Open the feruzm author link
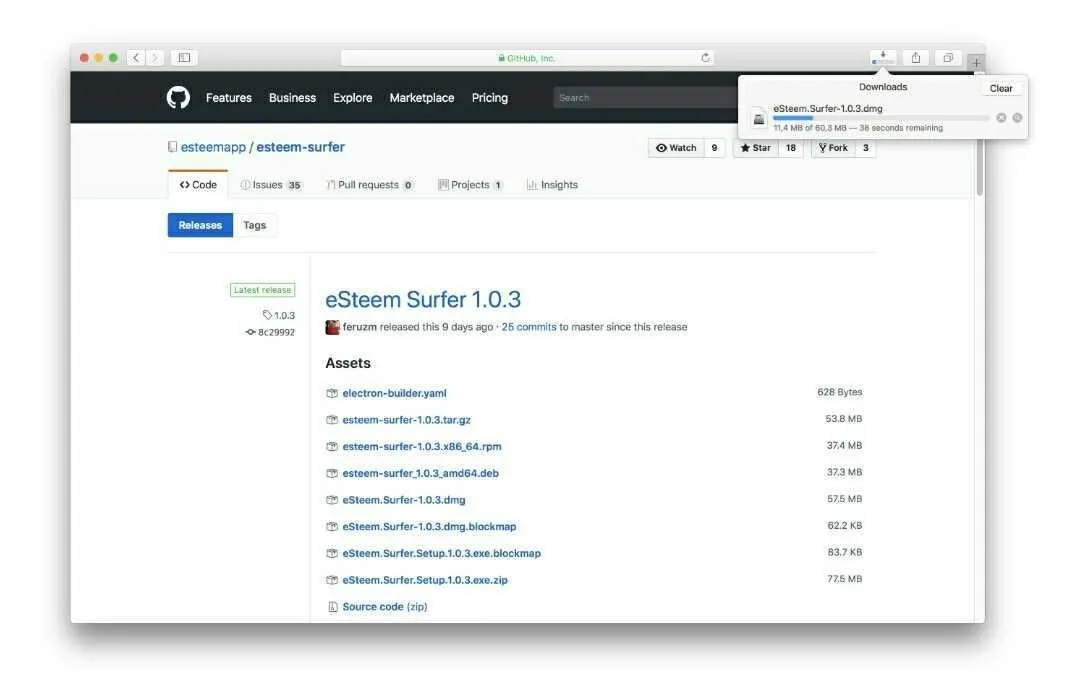The image size is (1079, 678). [x=359, y=327]
